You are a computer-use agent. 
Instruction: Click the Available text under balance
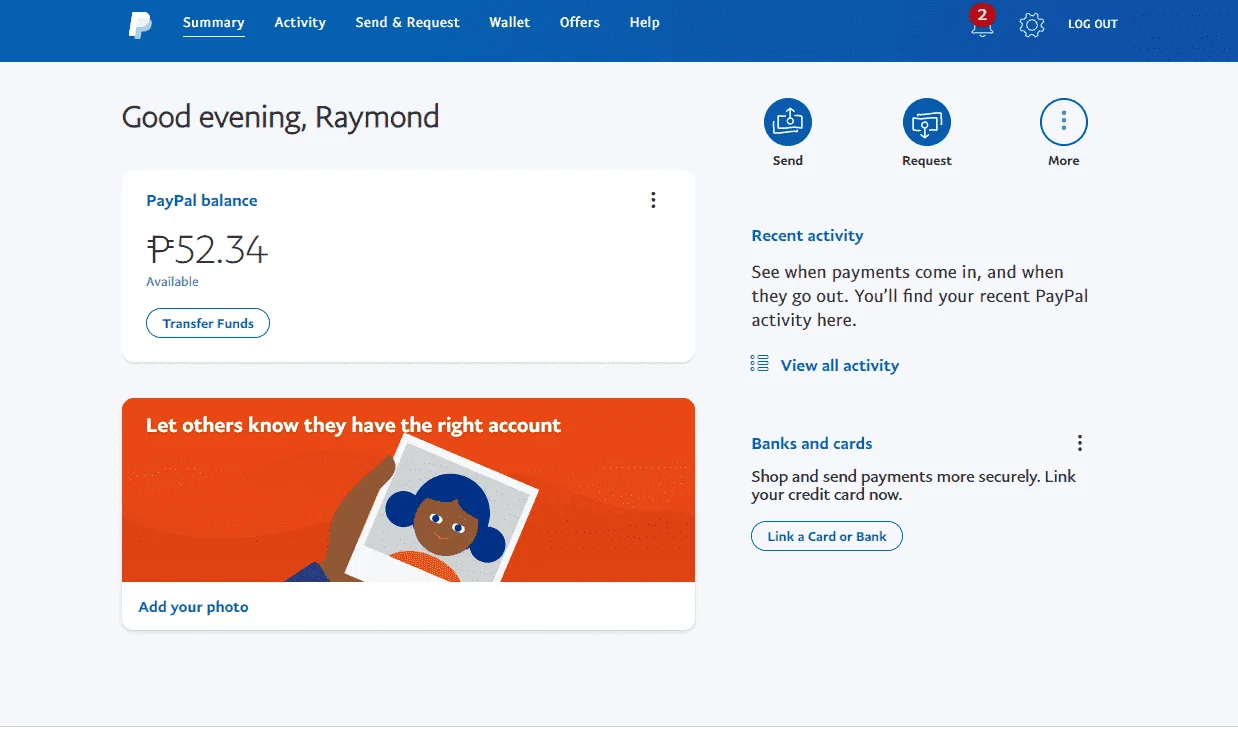click(x=172, y=281)
